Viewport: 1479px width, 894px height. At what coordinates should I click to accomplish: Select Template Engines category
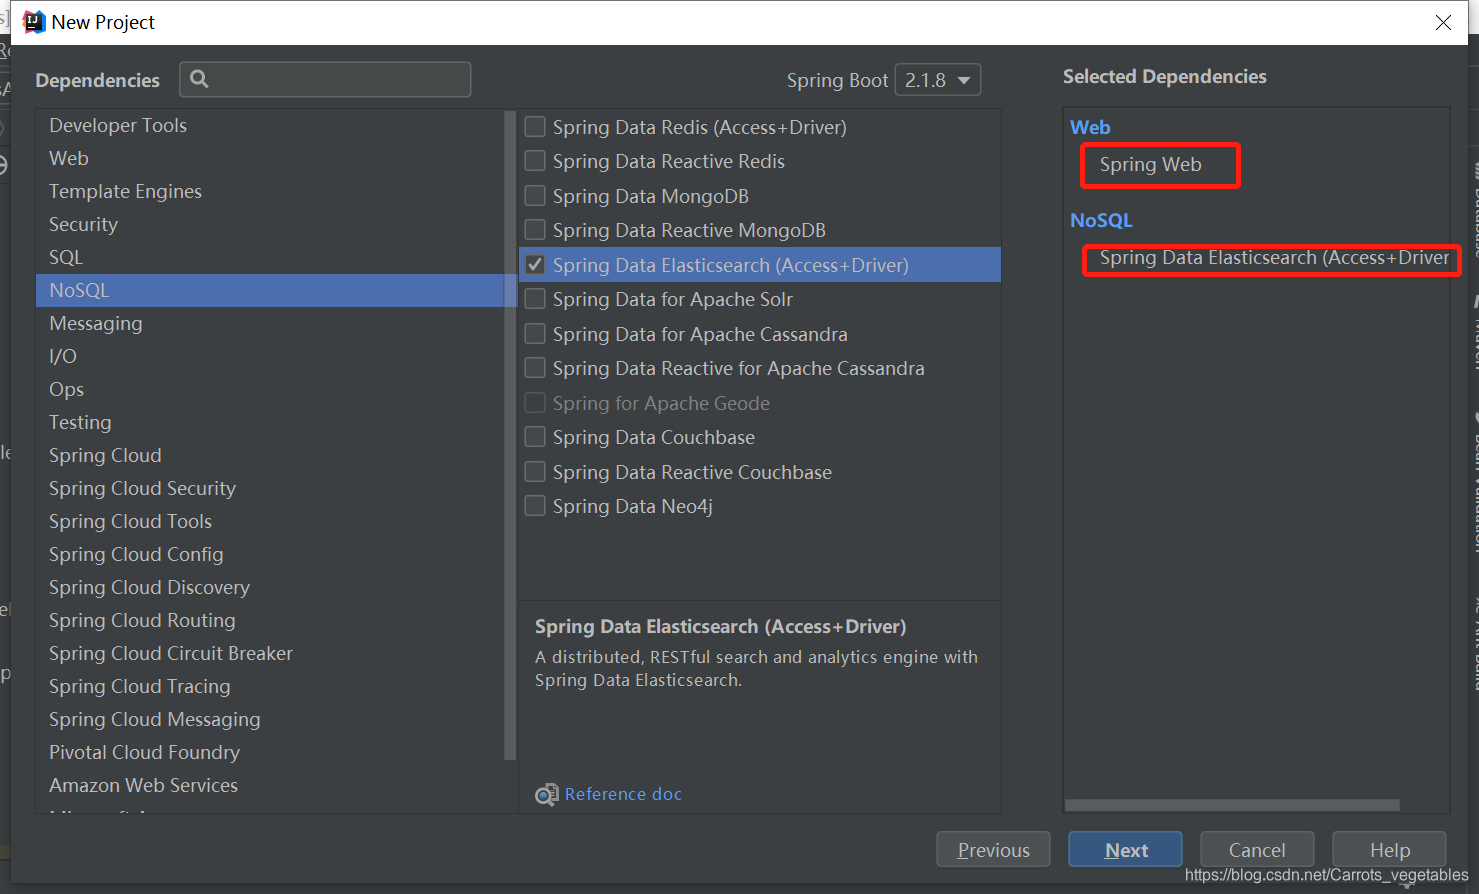(270, 191)
